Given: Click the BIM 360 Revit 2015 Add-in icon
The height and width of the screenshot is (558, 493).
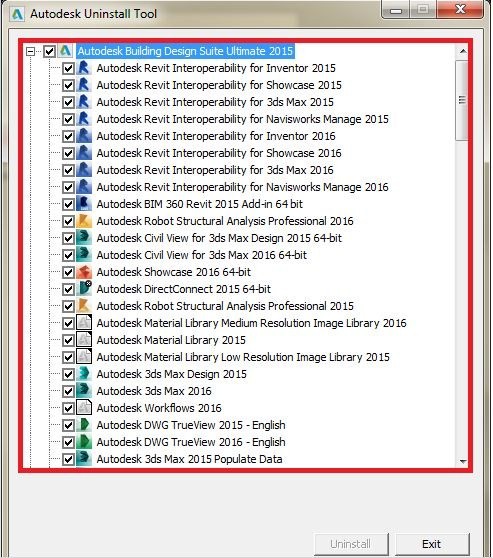Looking at the screenshot, I should click(84, 204).
